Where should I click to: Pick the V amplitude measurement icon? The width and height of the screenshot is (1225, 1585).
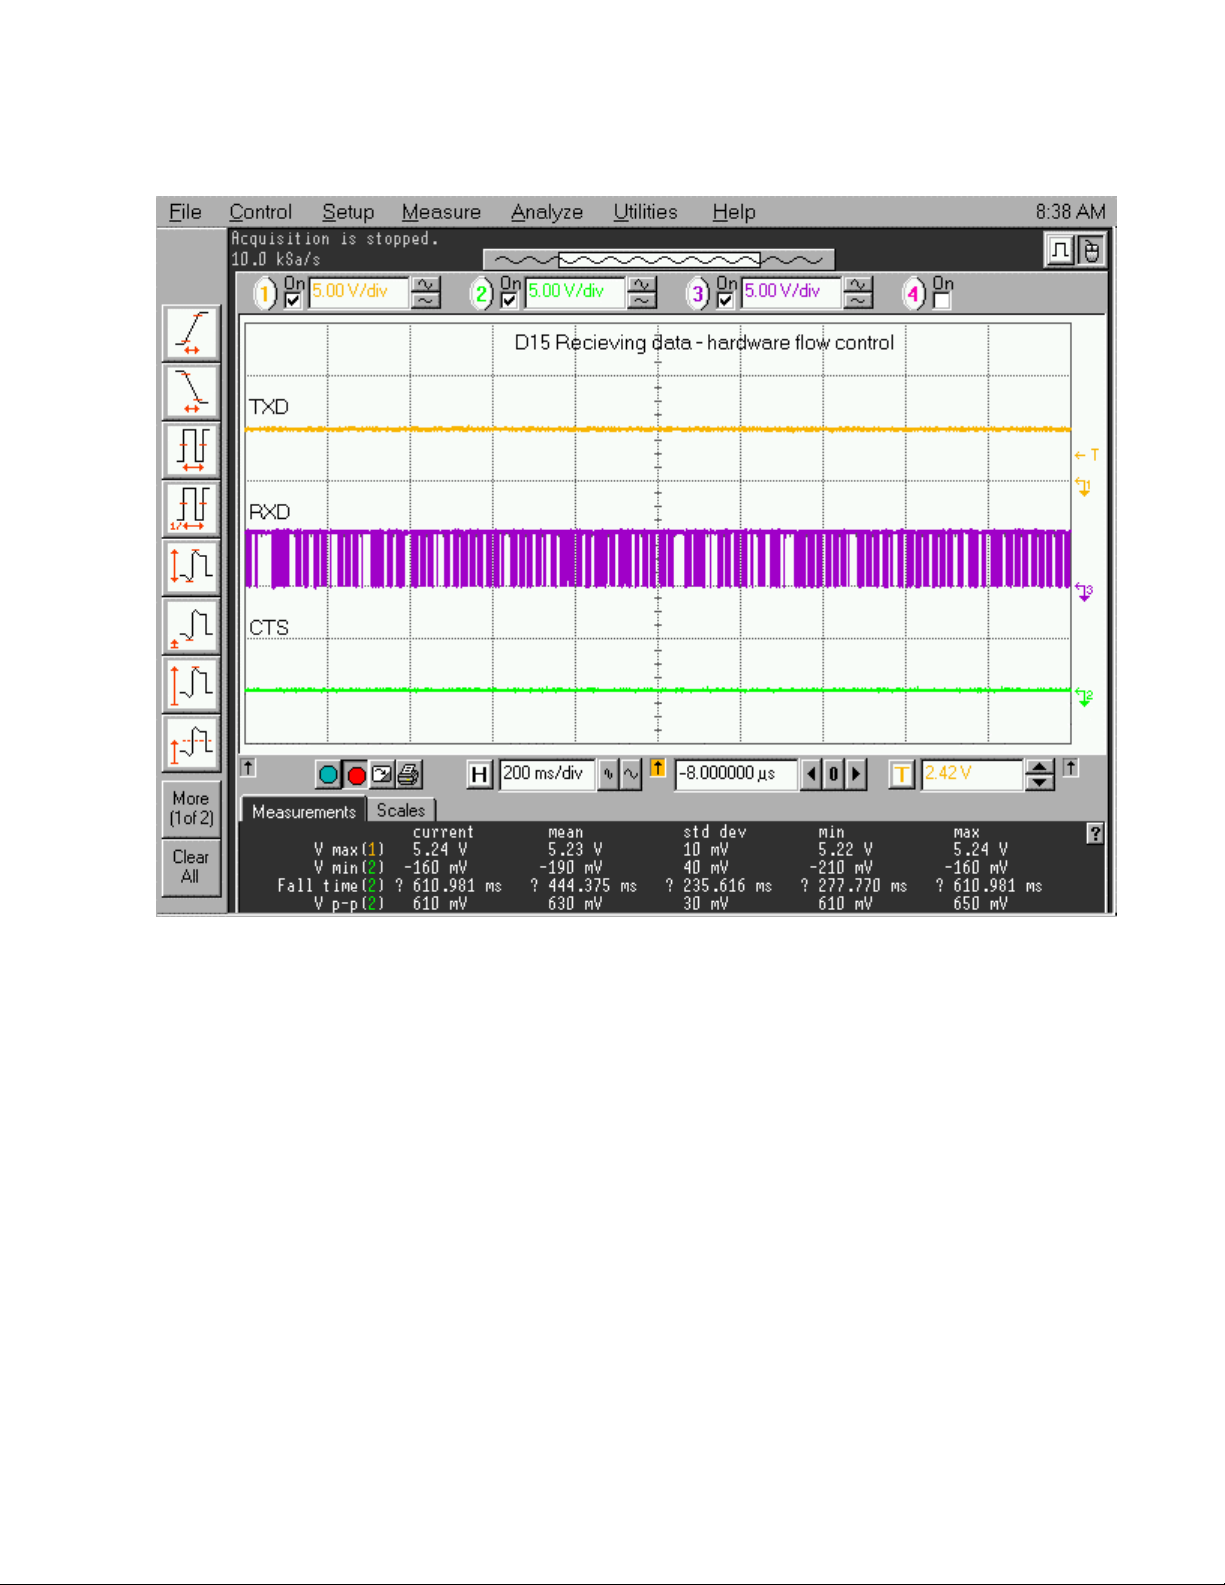pos(191,567)
